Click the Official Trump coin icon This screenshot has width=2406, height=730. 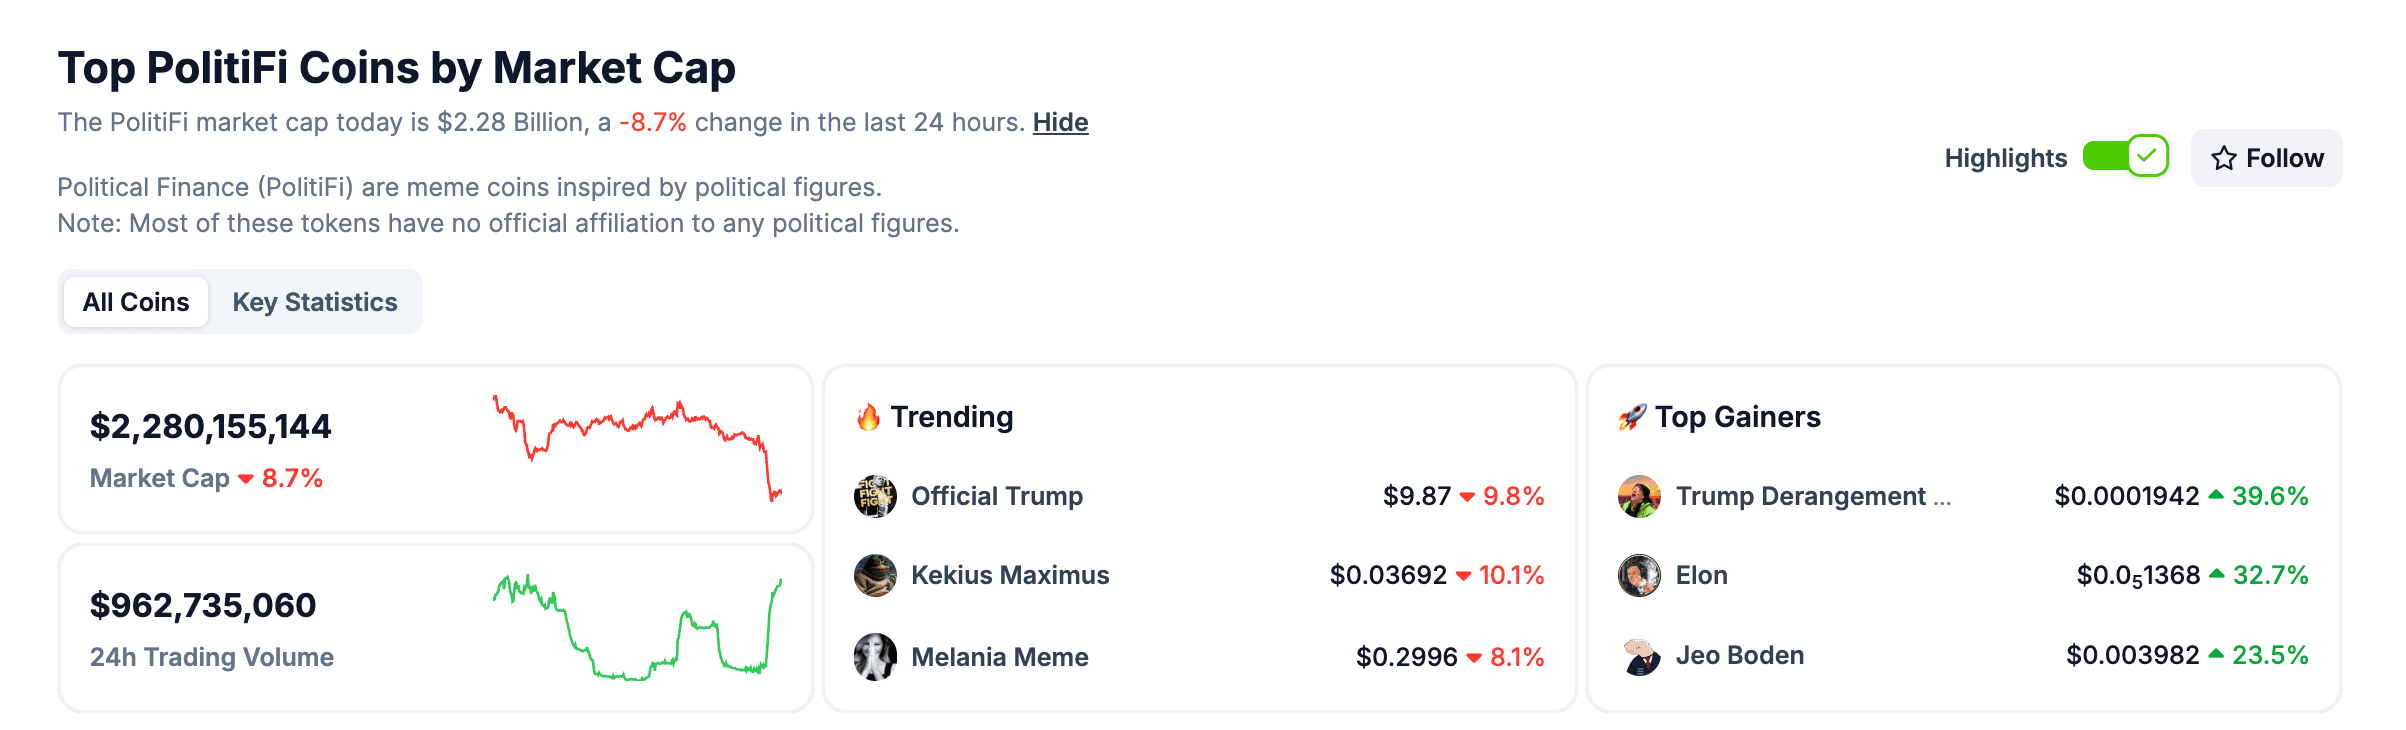(x=875, y=496)
